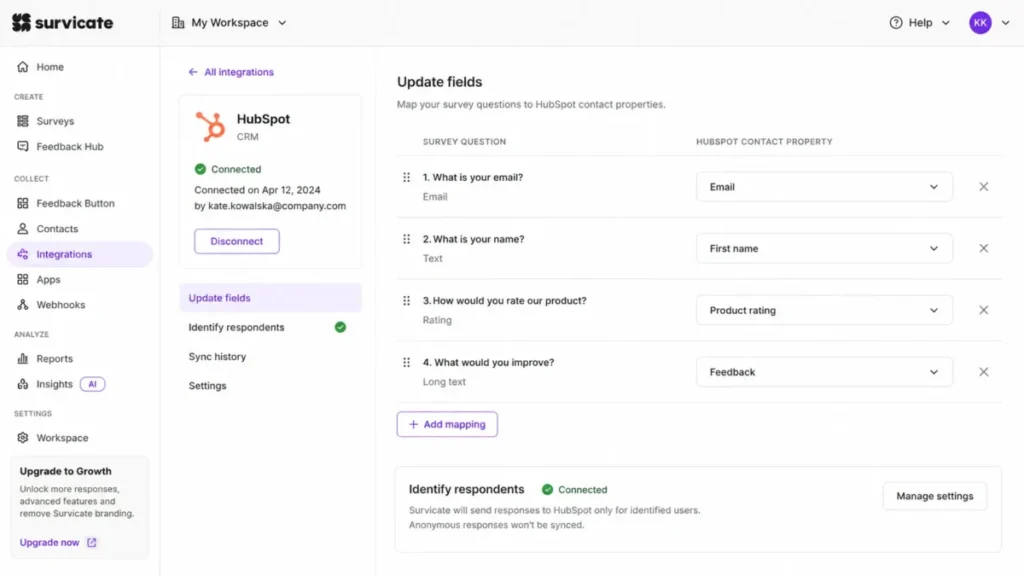Click the 'Update fields' page heading

[x=440, y=82]
